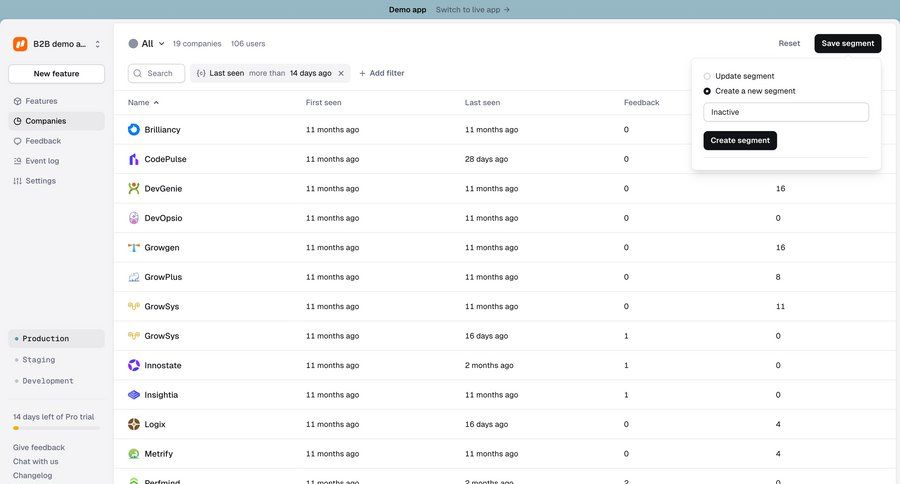The width and height of the screenshot is (900, 484).
Task: Open Companies in the sidebar
Action: click(x=56, y=121)
